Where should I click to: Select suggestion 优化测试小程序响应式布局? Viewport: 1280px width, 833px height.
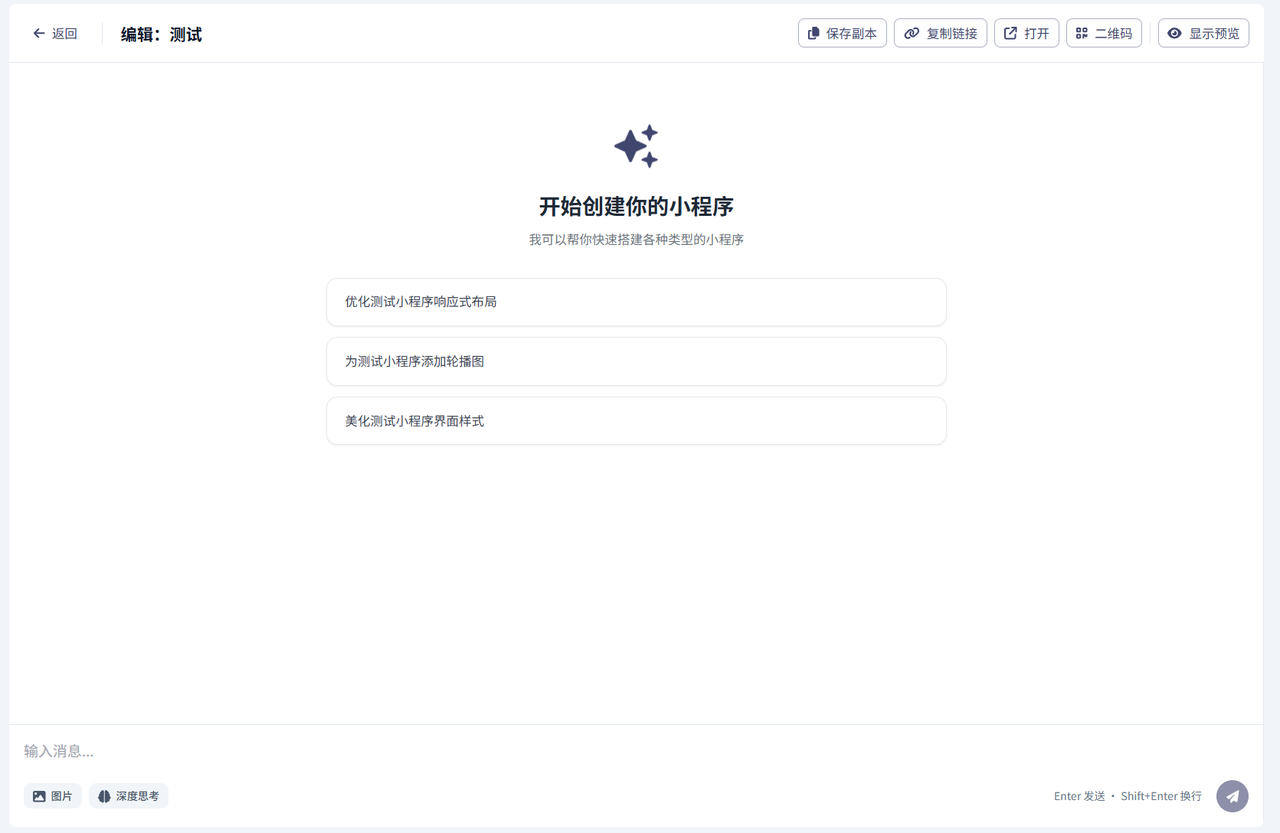point(636,301)
